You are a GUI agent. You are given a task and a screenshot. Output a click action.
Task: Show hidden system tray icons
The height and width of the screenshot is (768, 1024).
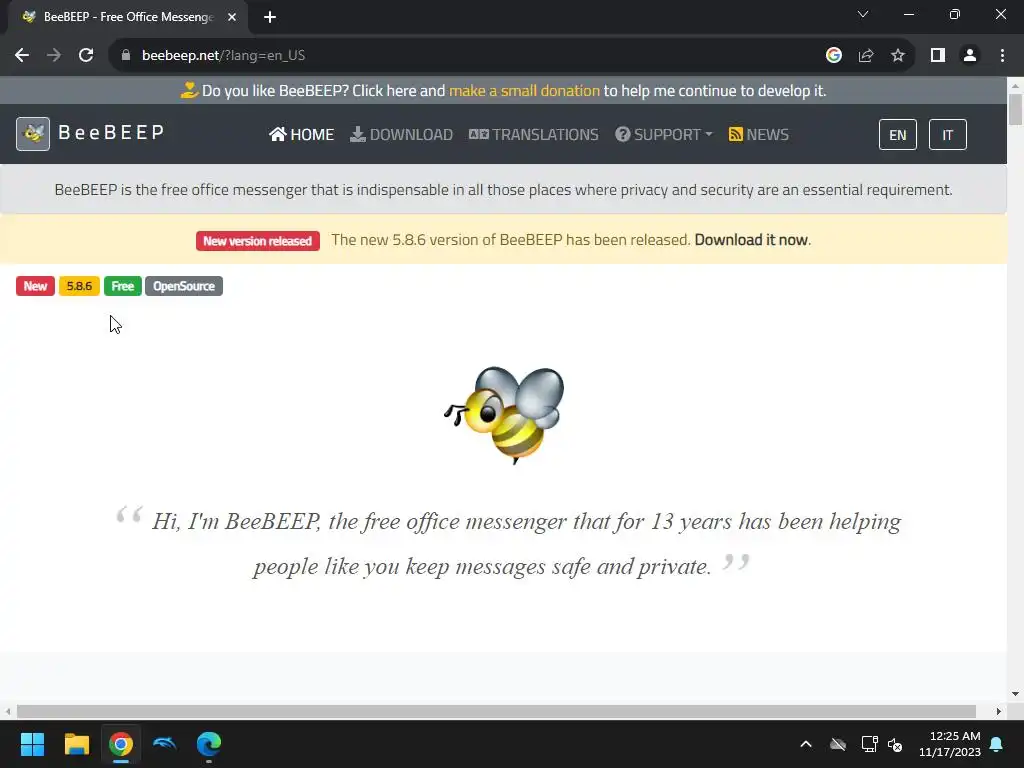coord(806,744)
